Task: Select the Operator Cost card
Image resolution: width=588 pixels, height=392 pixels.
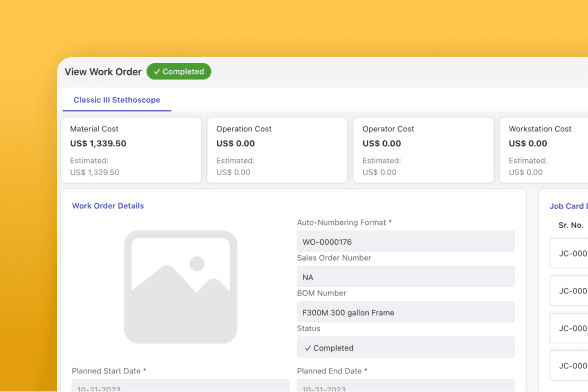Action: click(423, 150)
